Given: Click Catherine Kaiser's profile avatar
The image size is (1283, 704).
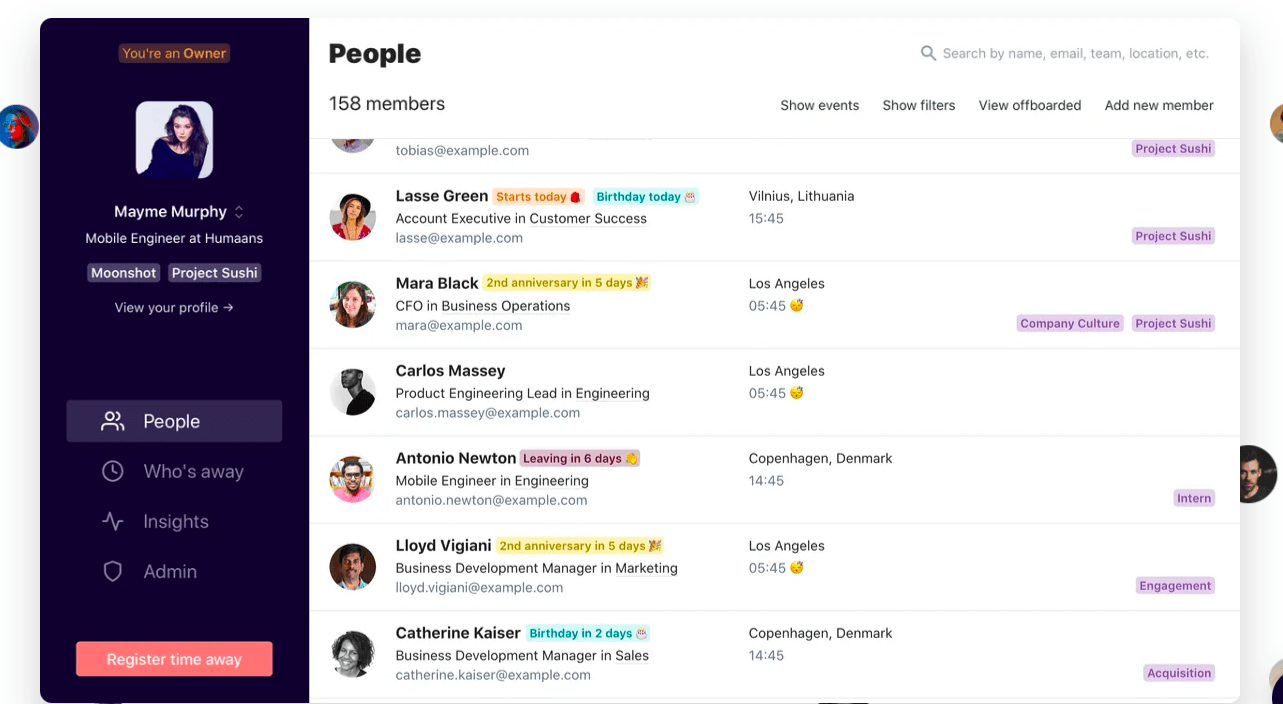Looking at the screenshot, I should point(352,654).
